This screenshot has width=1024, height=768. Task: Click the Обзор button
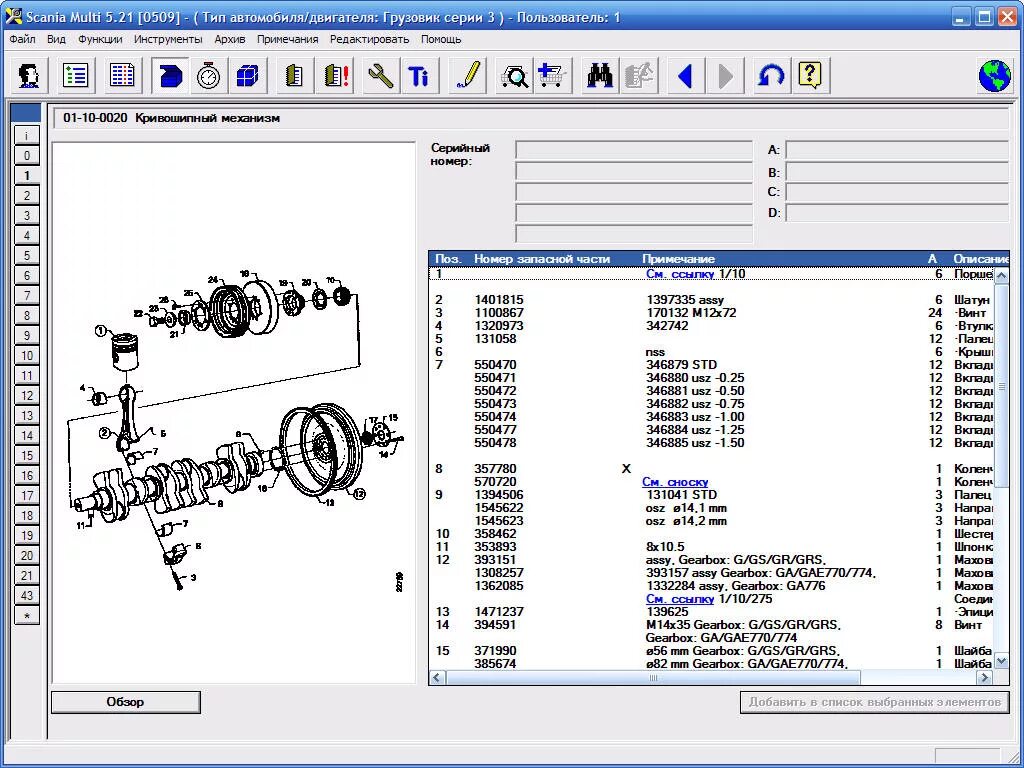point(125,702)
